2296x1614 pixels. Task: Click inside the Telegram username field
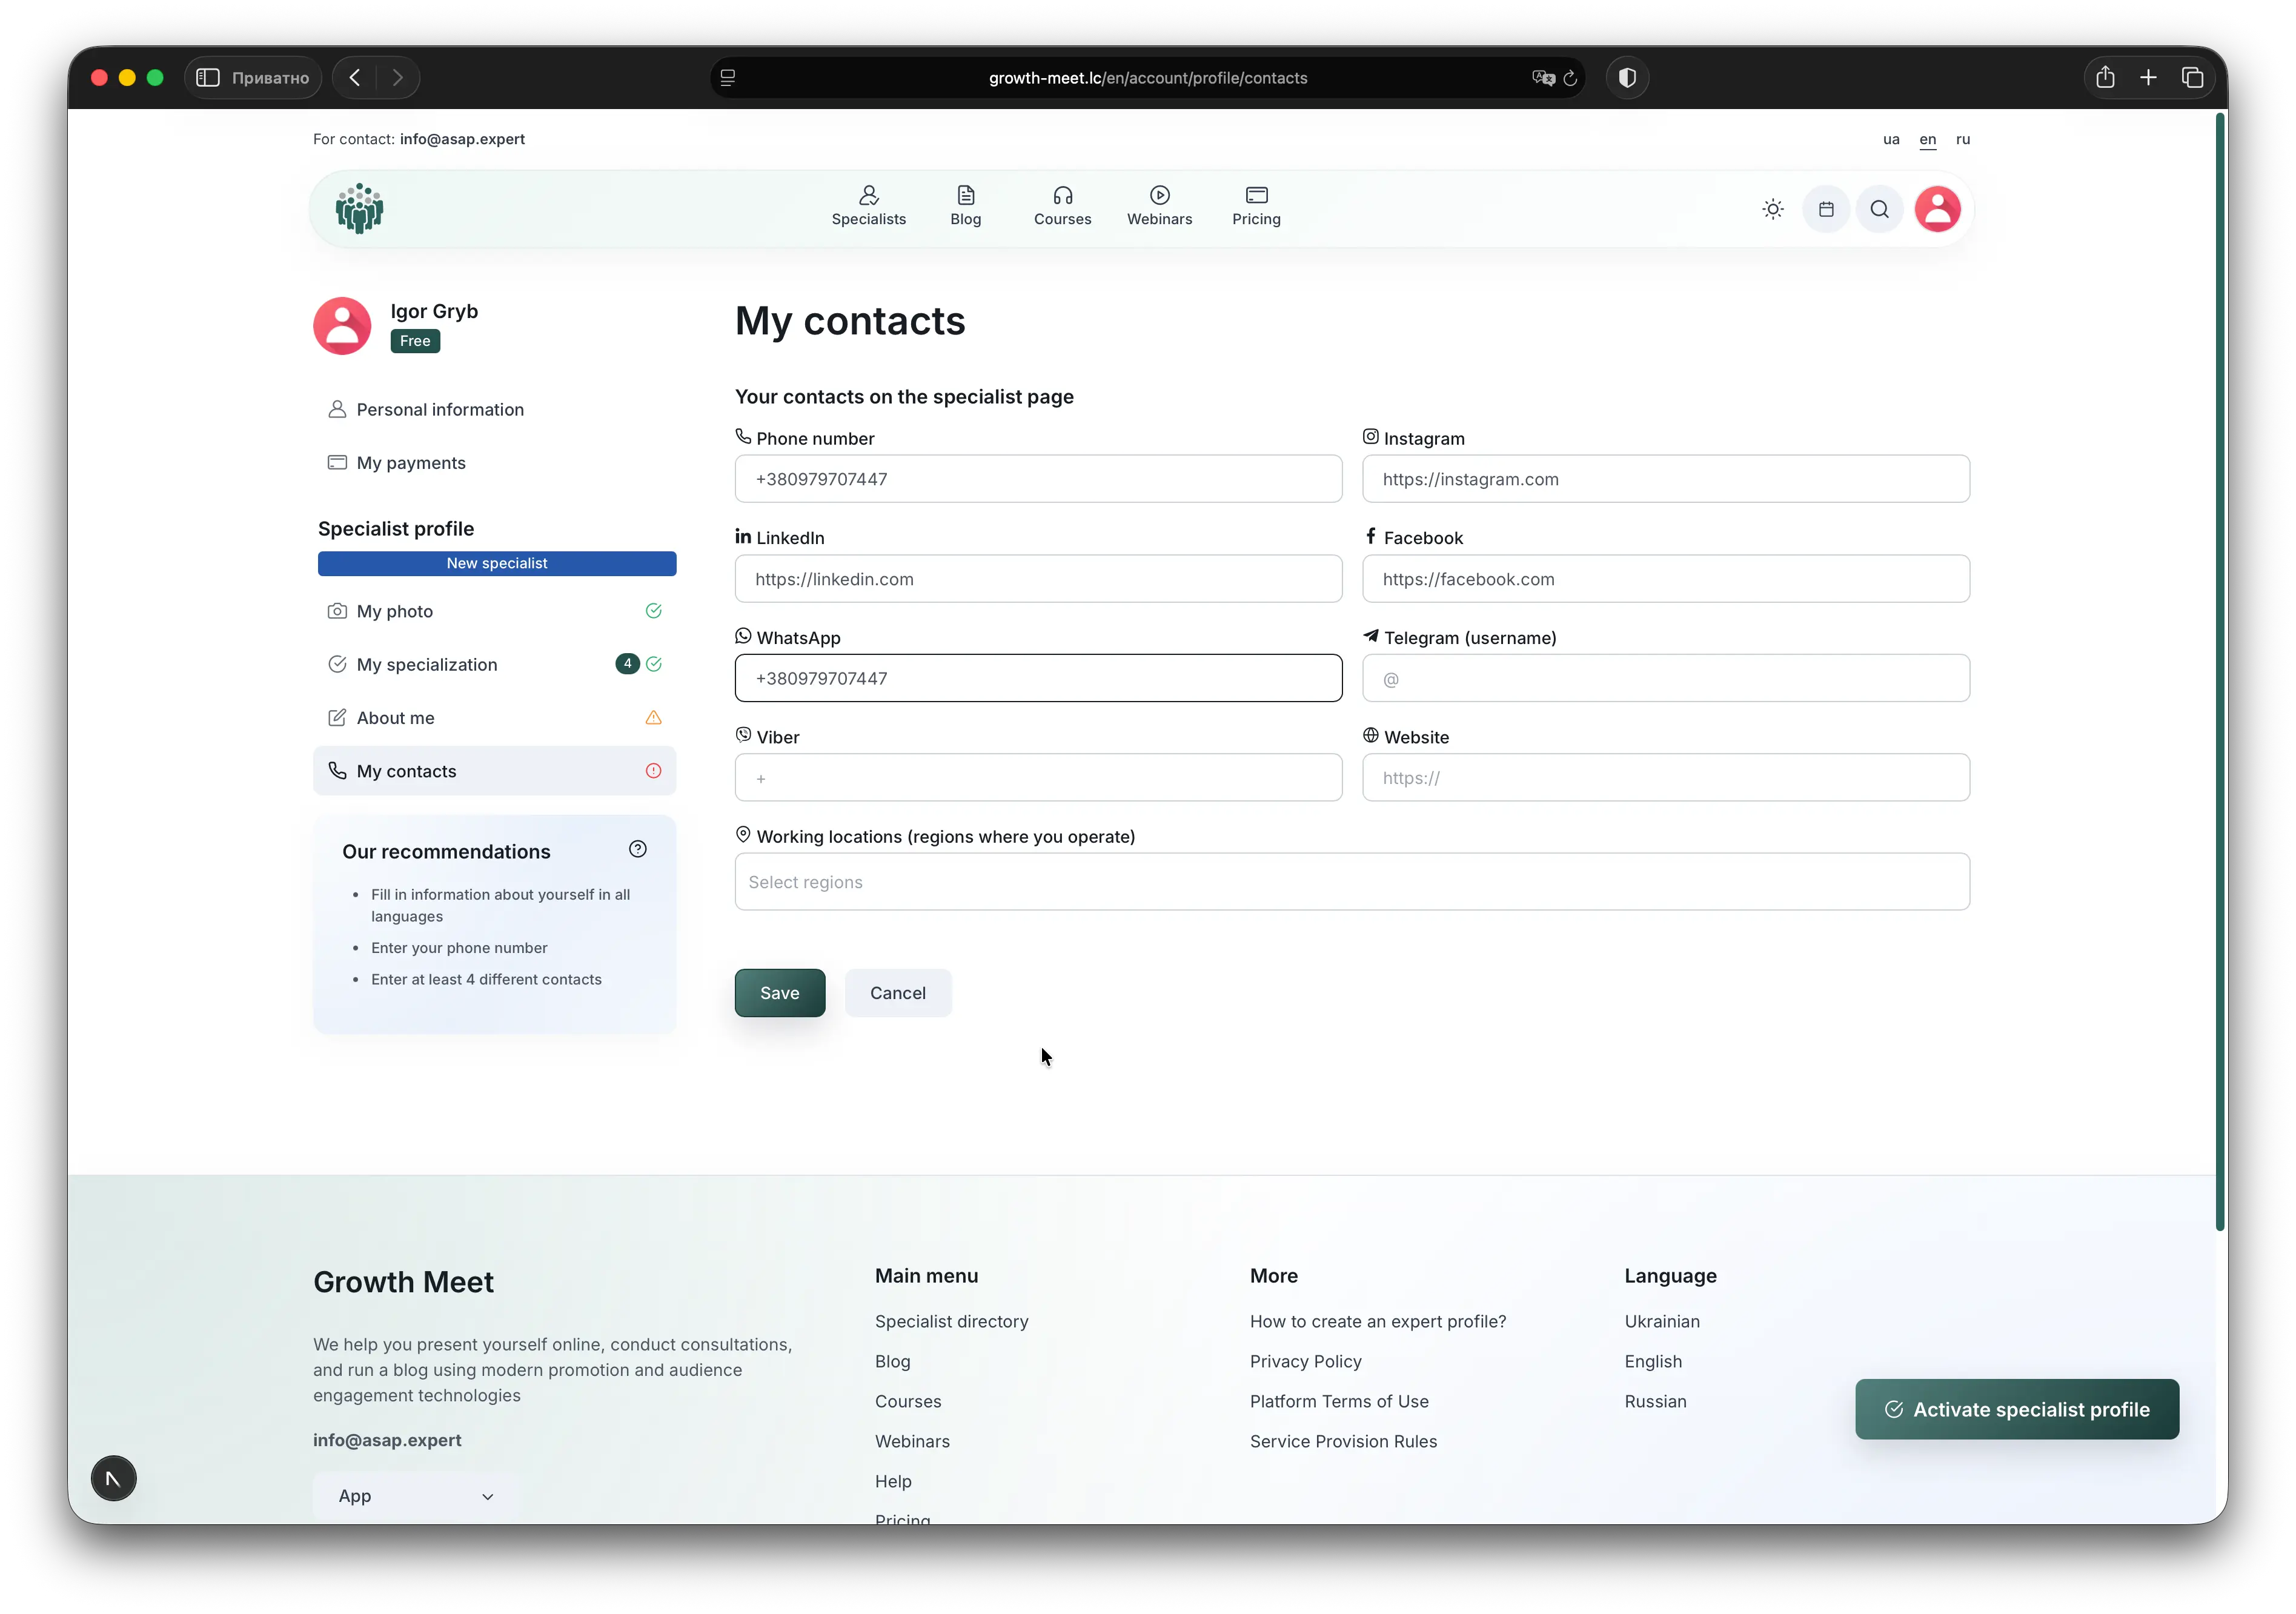click(x=1664, y=678)
